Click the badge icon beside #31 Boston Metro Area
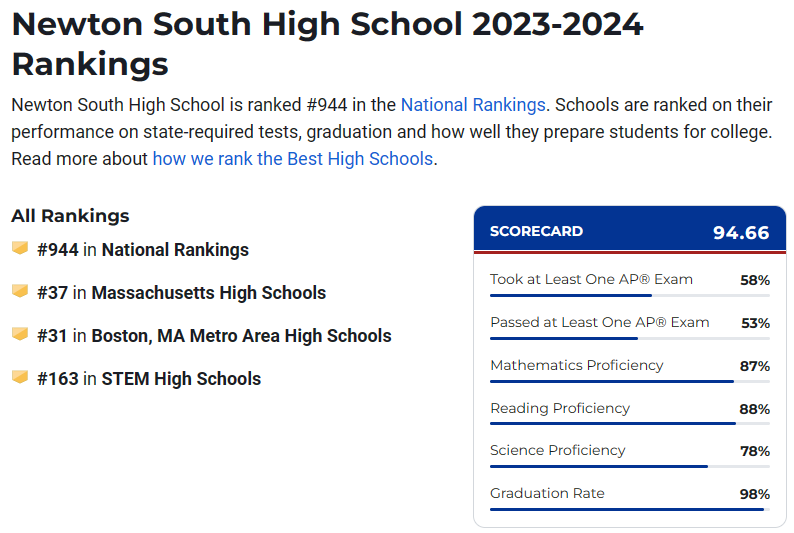 tap(20, 334)
